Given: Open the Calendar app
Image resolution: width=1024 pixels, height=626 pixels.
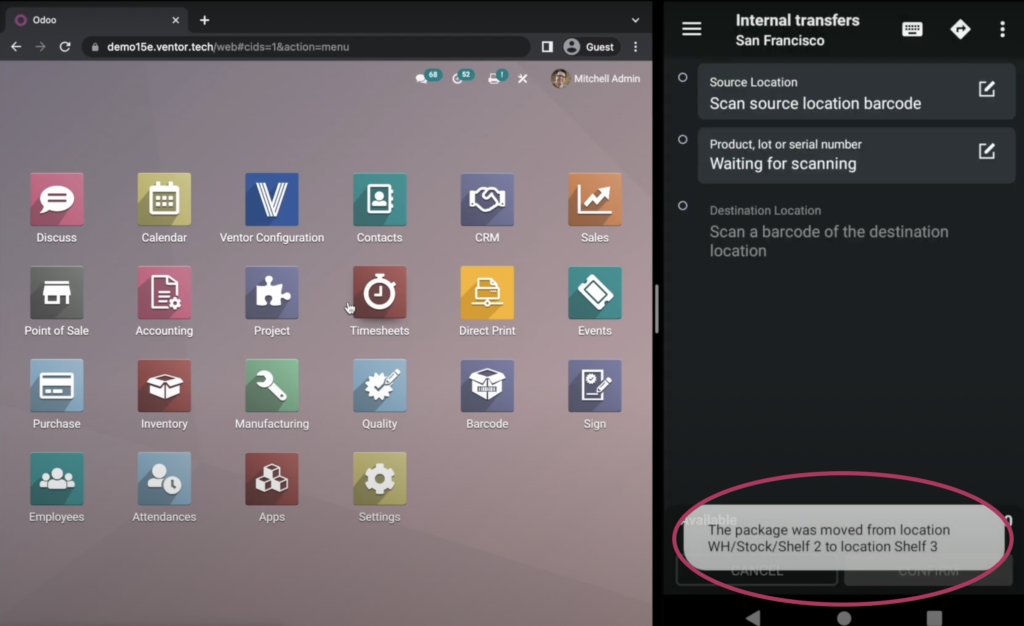Looking at the screenshot, I should (164, 200).
